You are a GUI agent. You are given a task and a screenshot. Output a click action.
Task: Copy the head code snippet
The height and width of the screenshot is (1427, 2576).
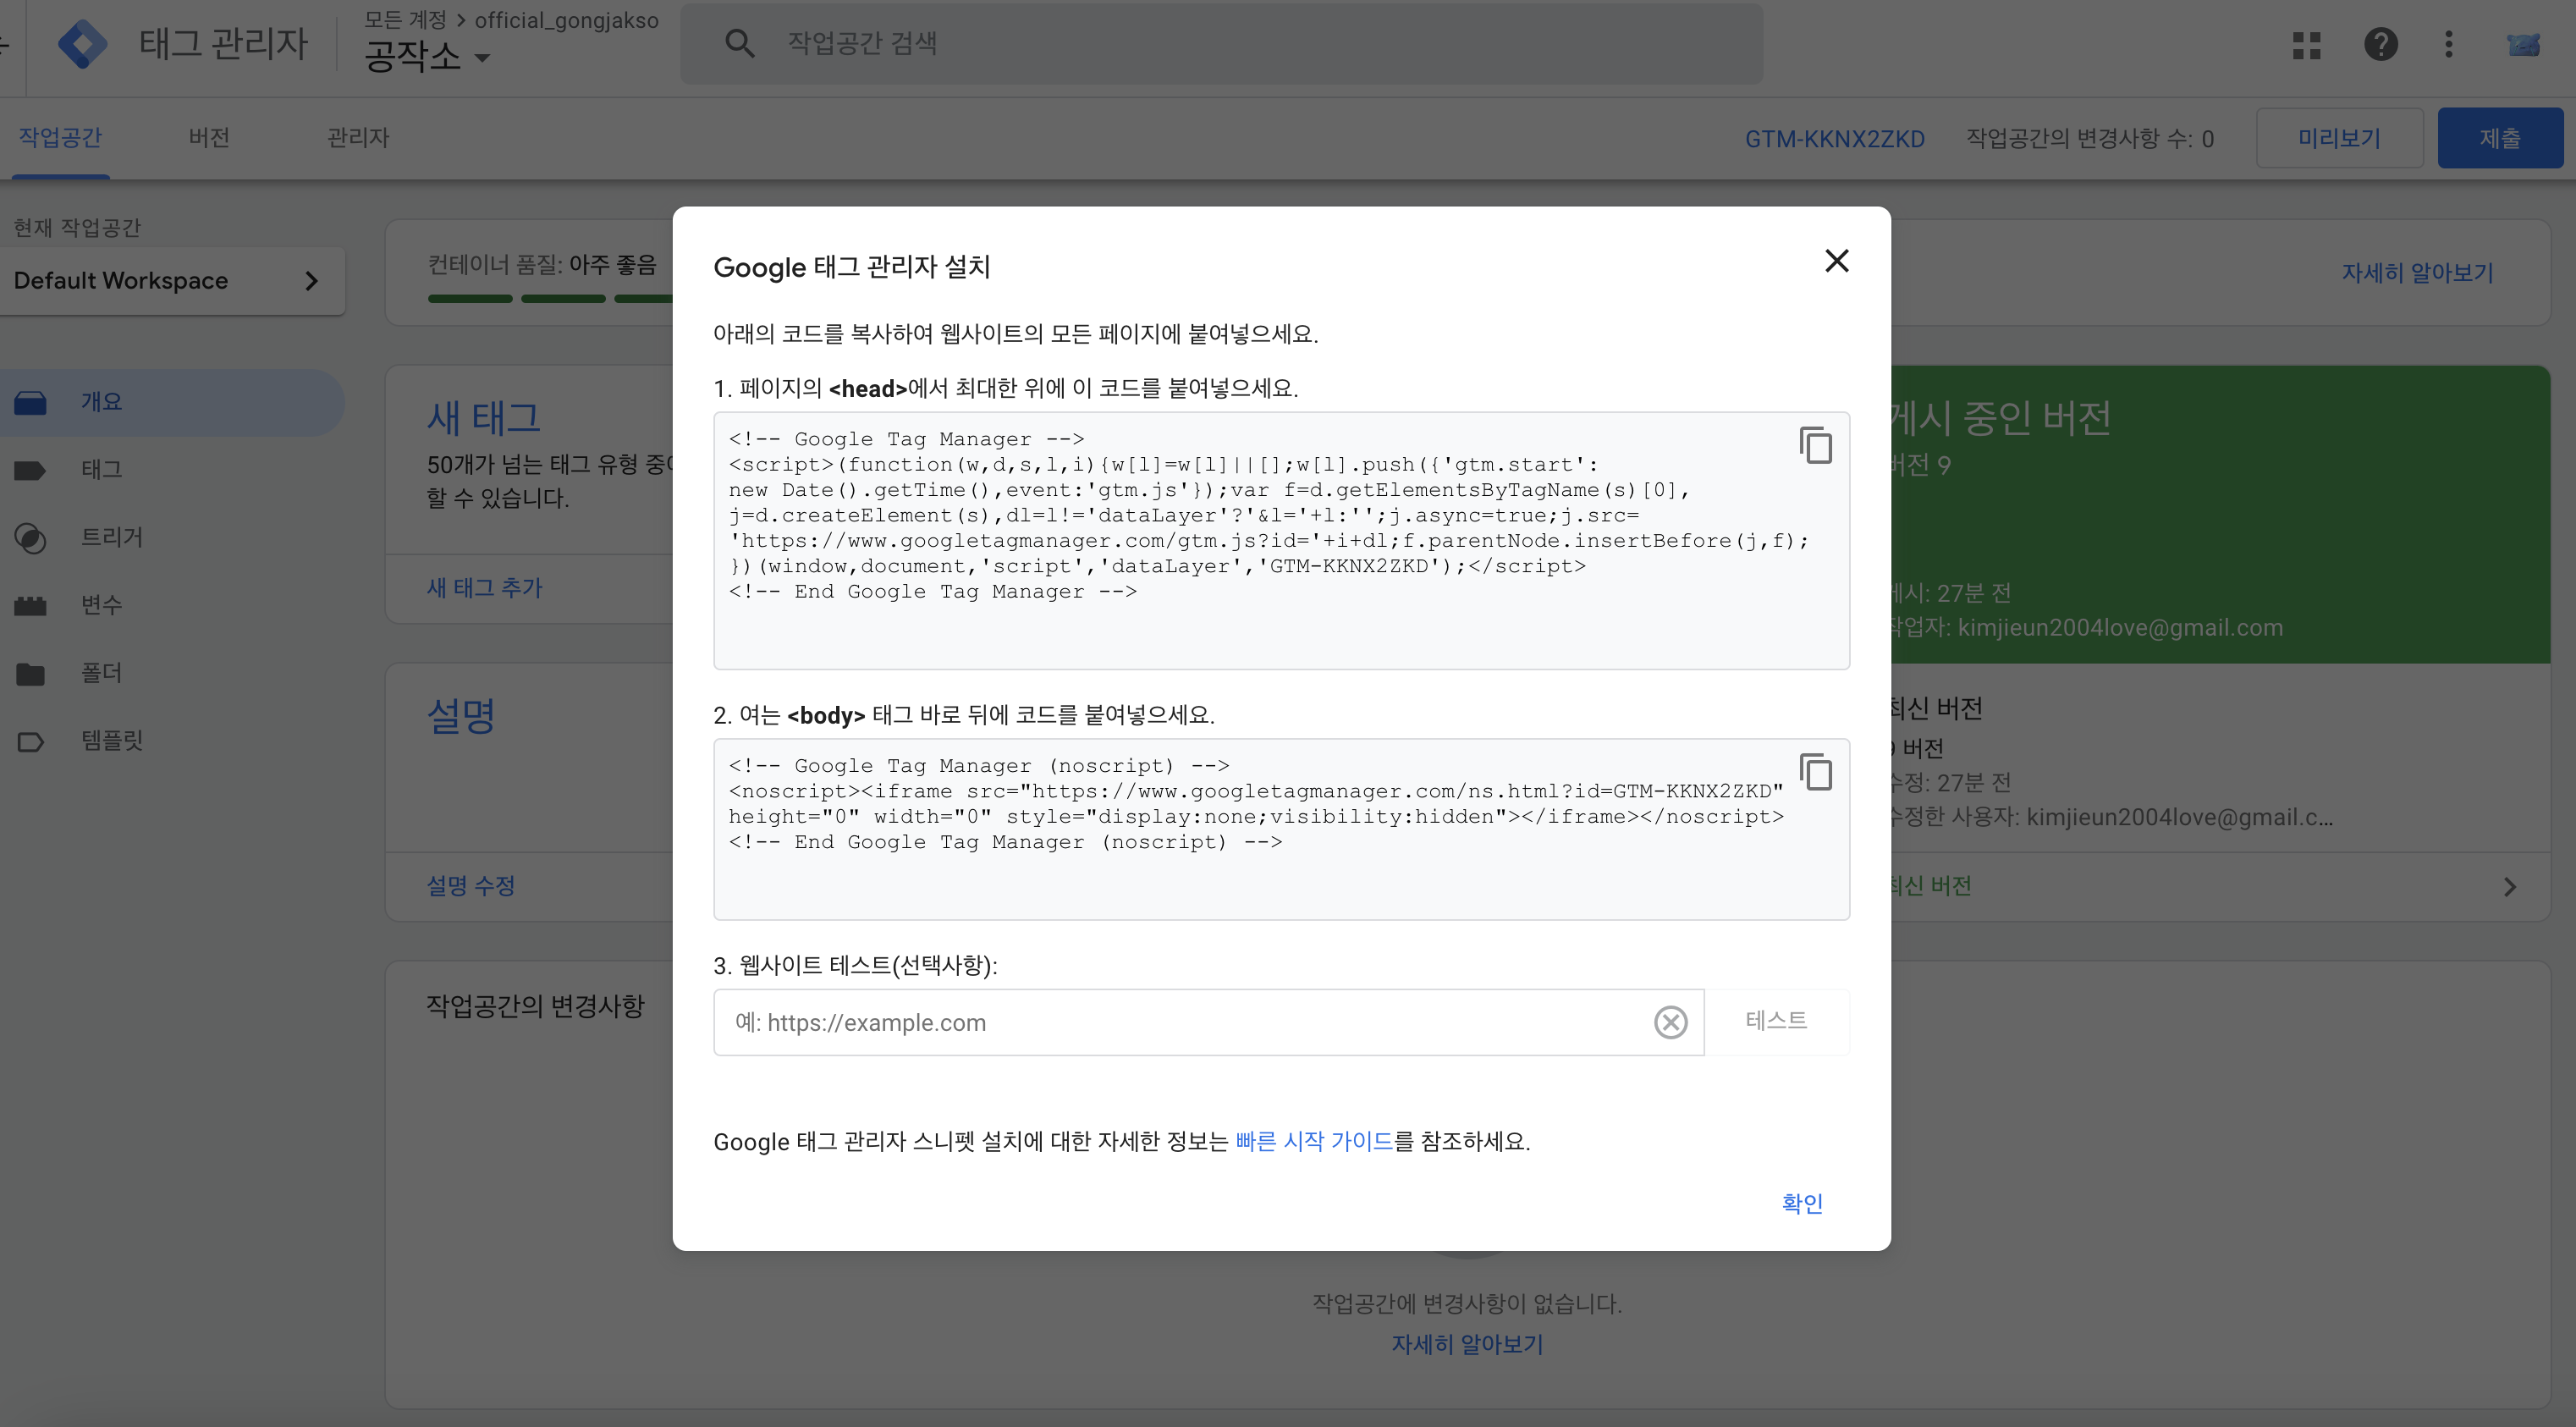click(1815, 445)
